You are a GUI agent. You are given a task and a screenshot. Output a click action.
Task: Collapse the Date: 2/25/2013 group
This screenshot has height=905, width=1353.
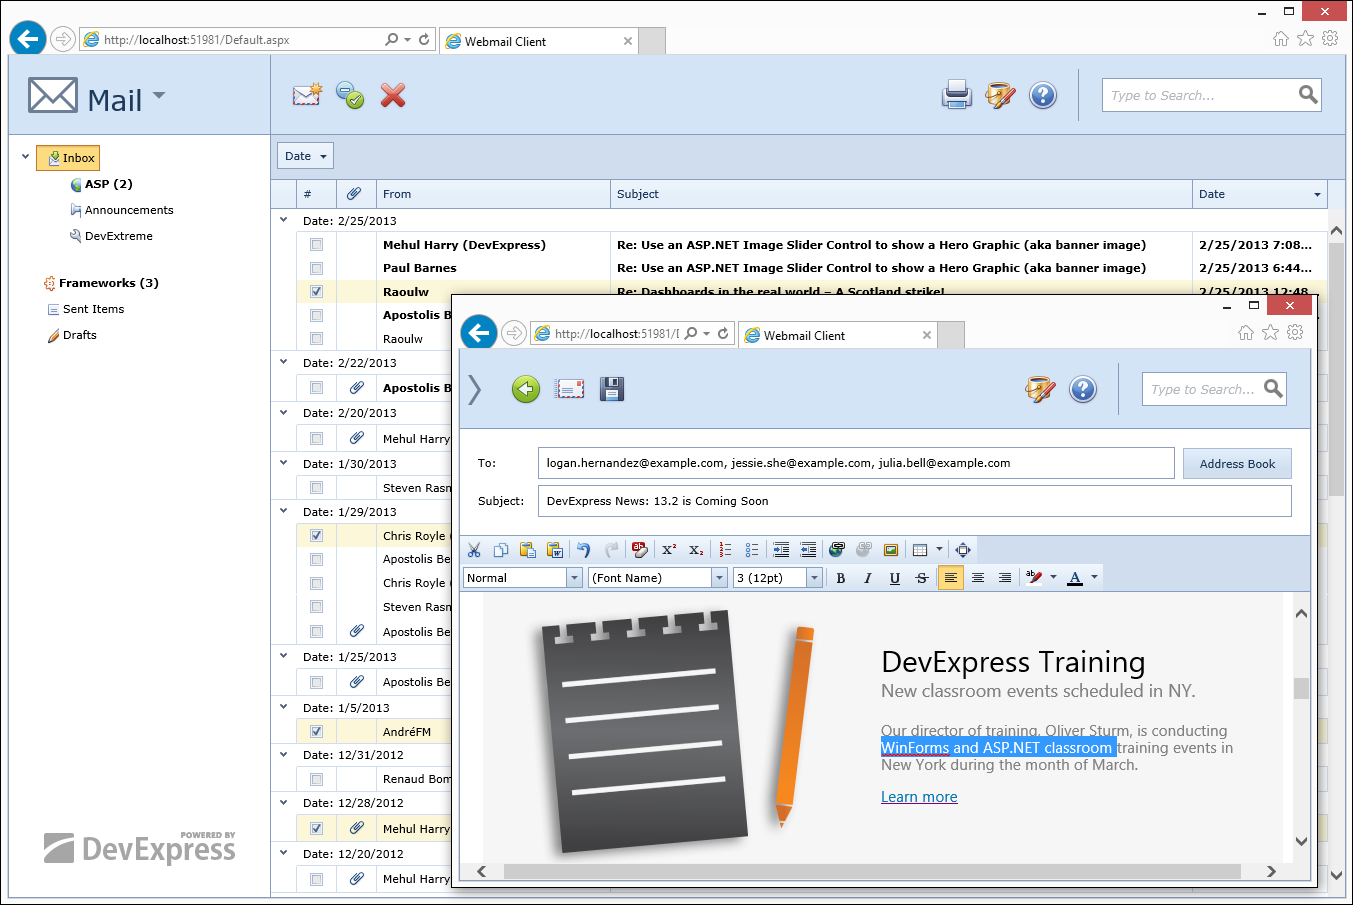[x=284, y=221]
